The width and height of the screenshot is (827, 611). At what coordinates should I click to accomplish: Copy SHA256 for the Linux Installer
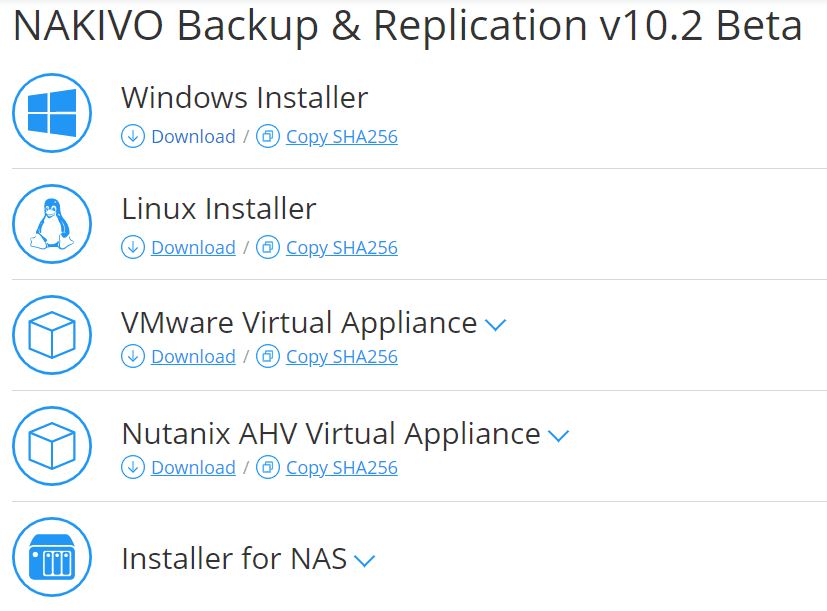pyautogui.click(x=342, y=248)
